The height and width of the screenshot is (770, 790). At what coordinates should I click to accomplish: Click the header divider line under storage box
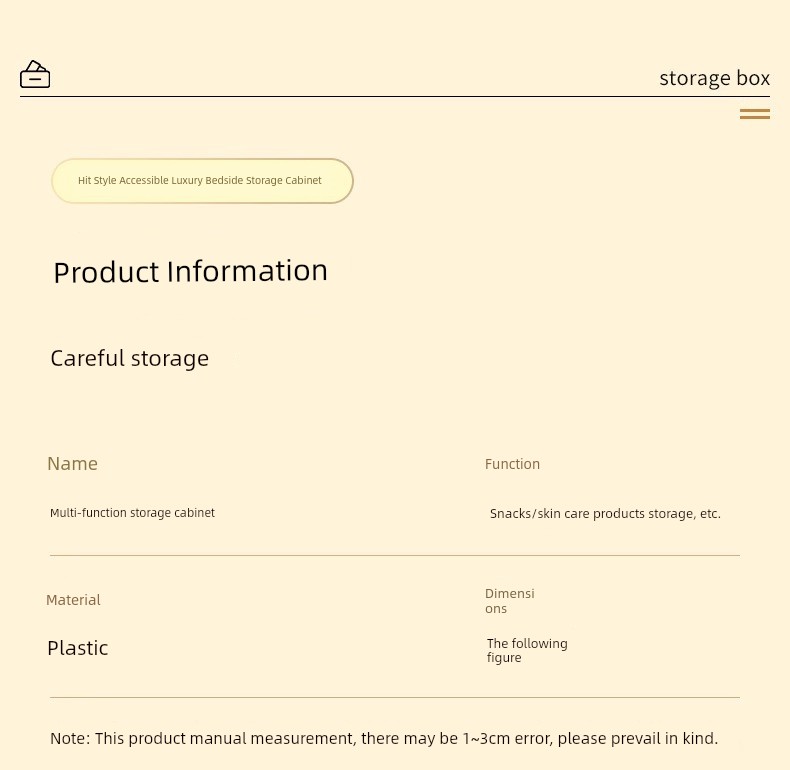pyautogui.click(x=395, y=96)
